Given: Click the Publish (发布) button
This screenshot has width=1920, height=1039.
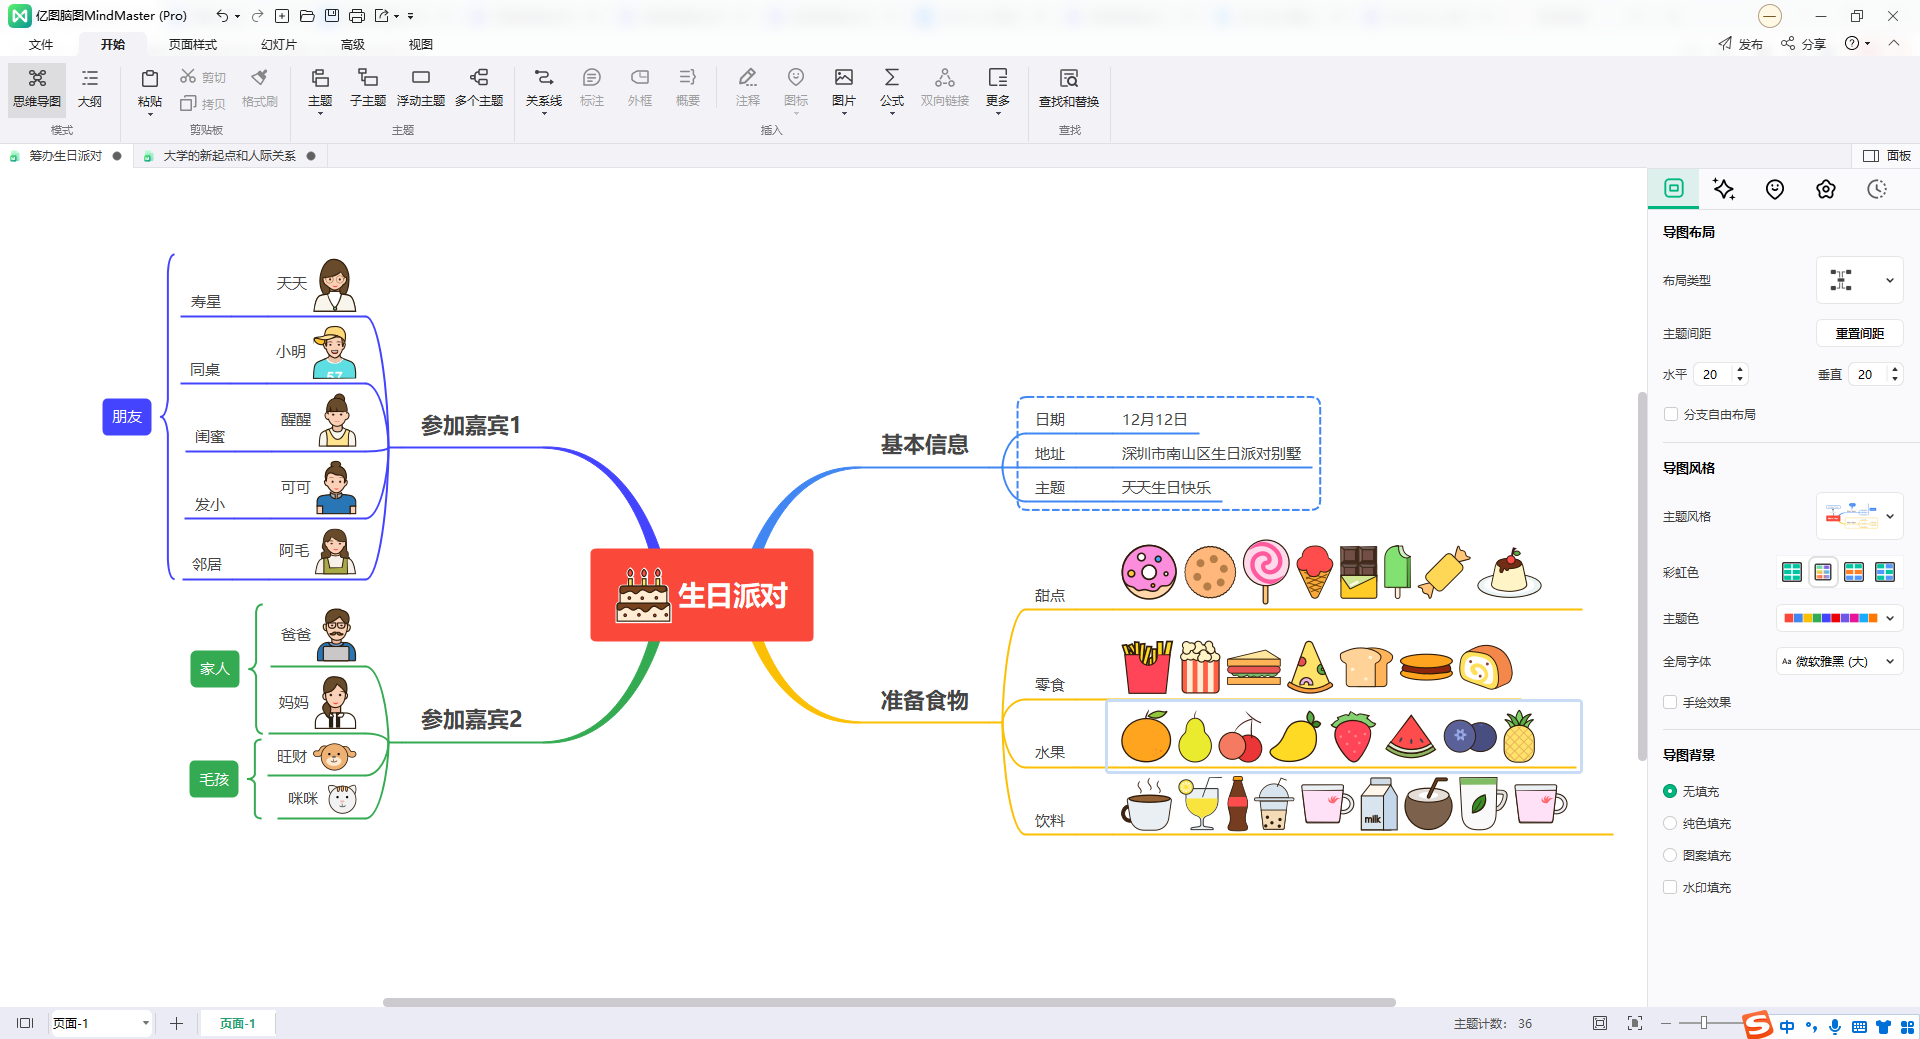Looking at the screenshot, I should click(x=1741, y=44).
